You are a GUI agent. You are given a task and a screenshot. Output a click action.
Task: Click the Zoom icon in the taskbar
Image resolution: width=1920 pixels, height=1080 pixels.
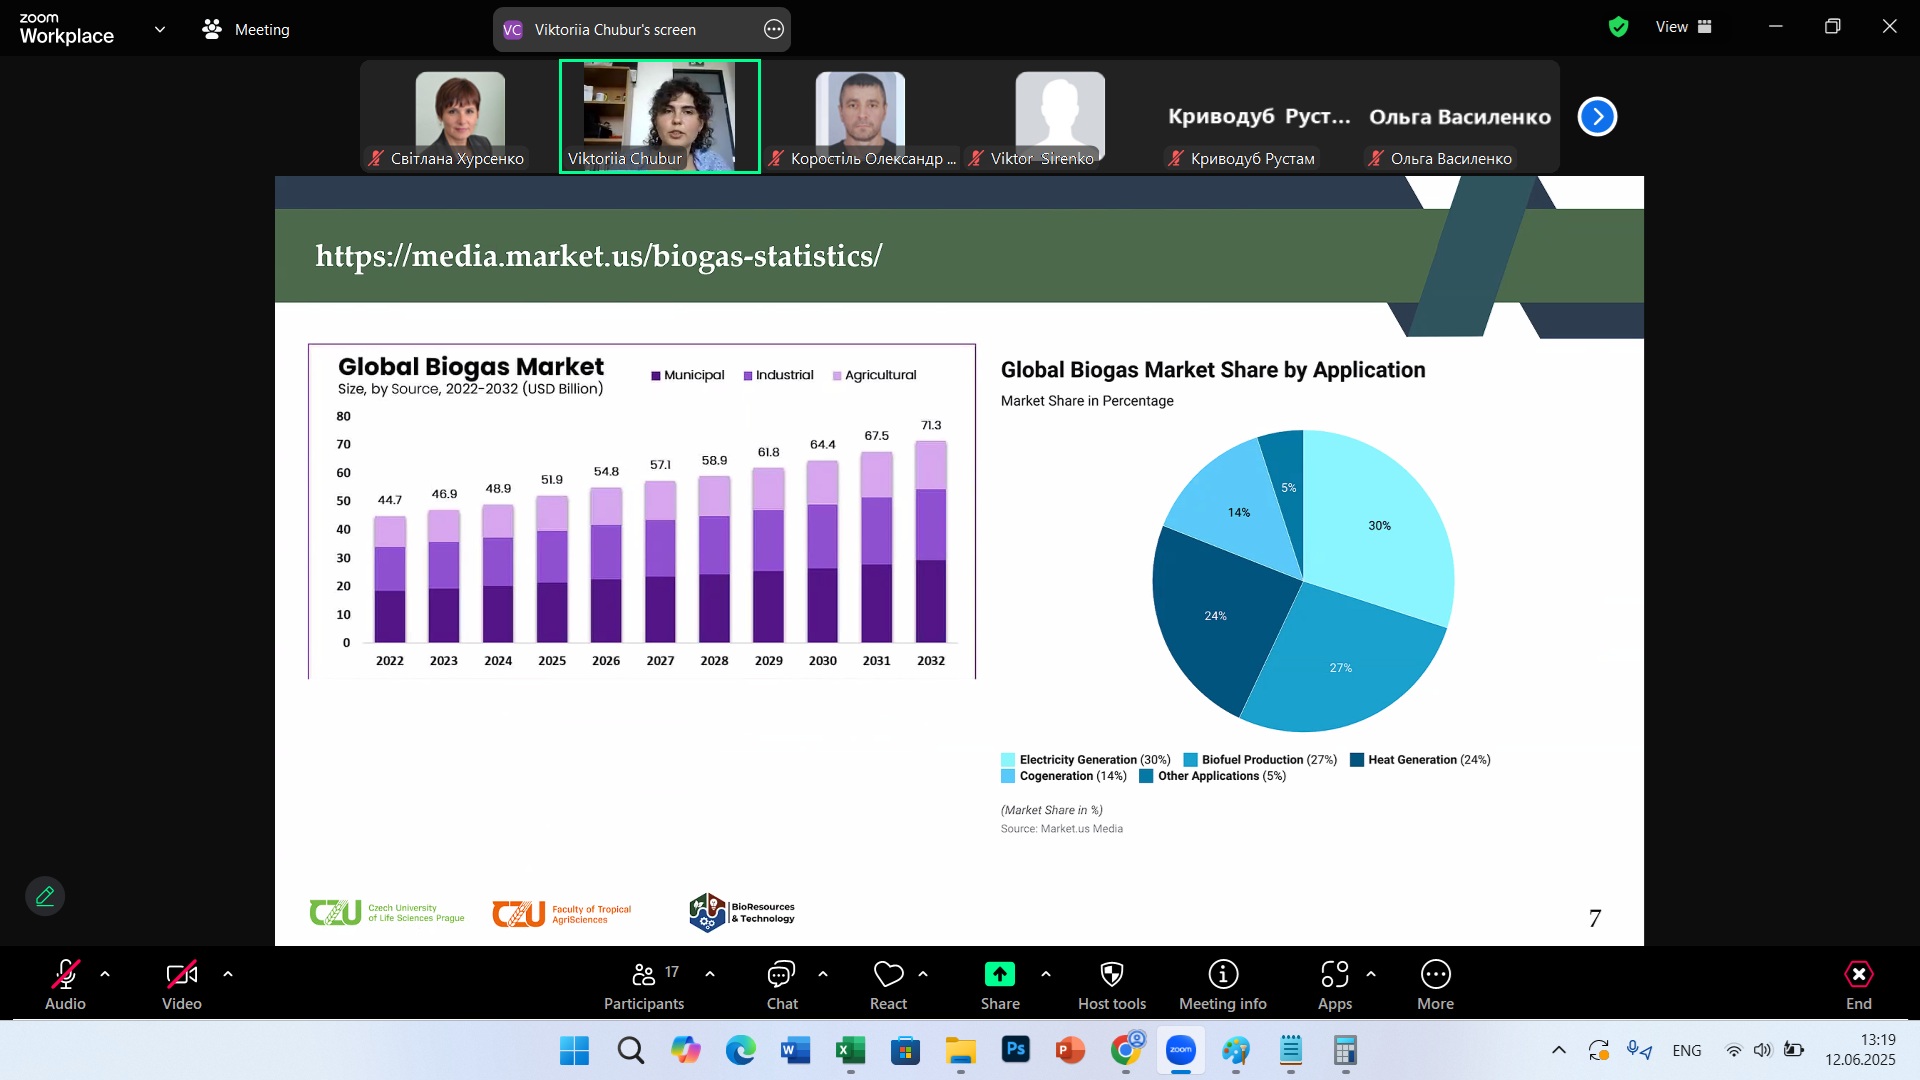tap(1181, 1050)
